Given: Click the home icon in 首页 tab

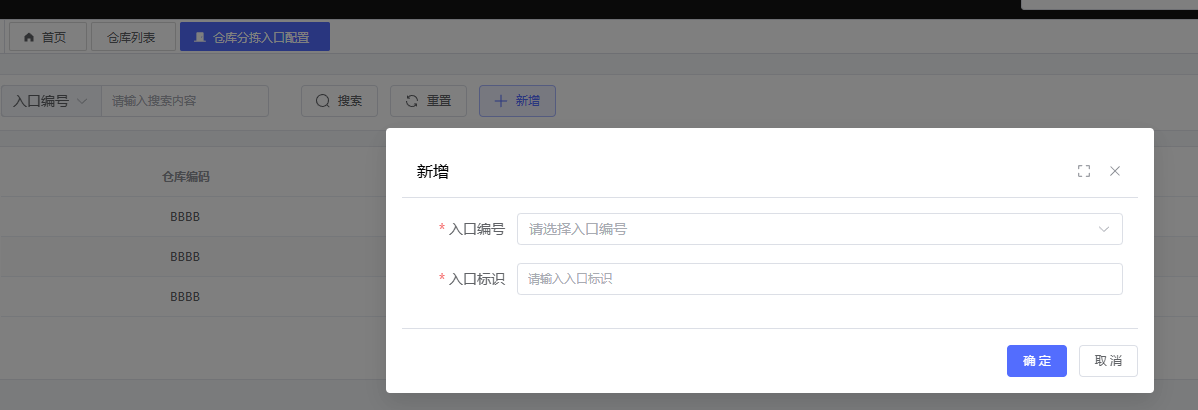Looking at the screenshot, I should pos(28,37).
